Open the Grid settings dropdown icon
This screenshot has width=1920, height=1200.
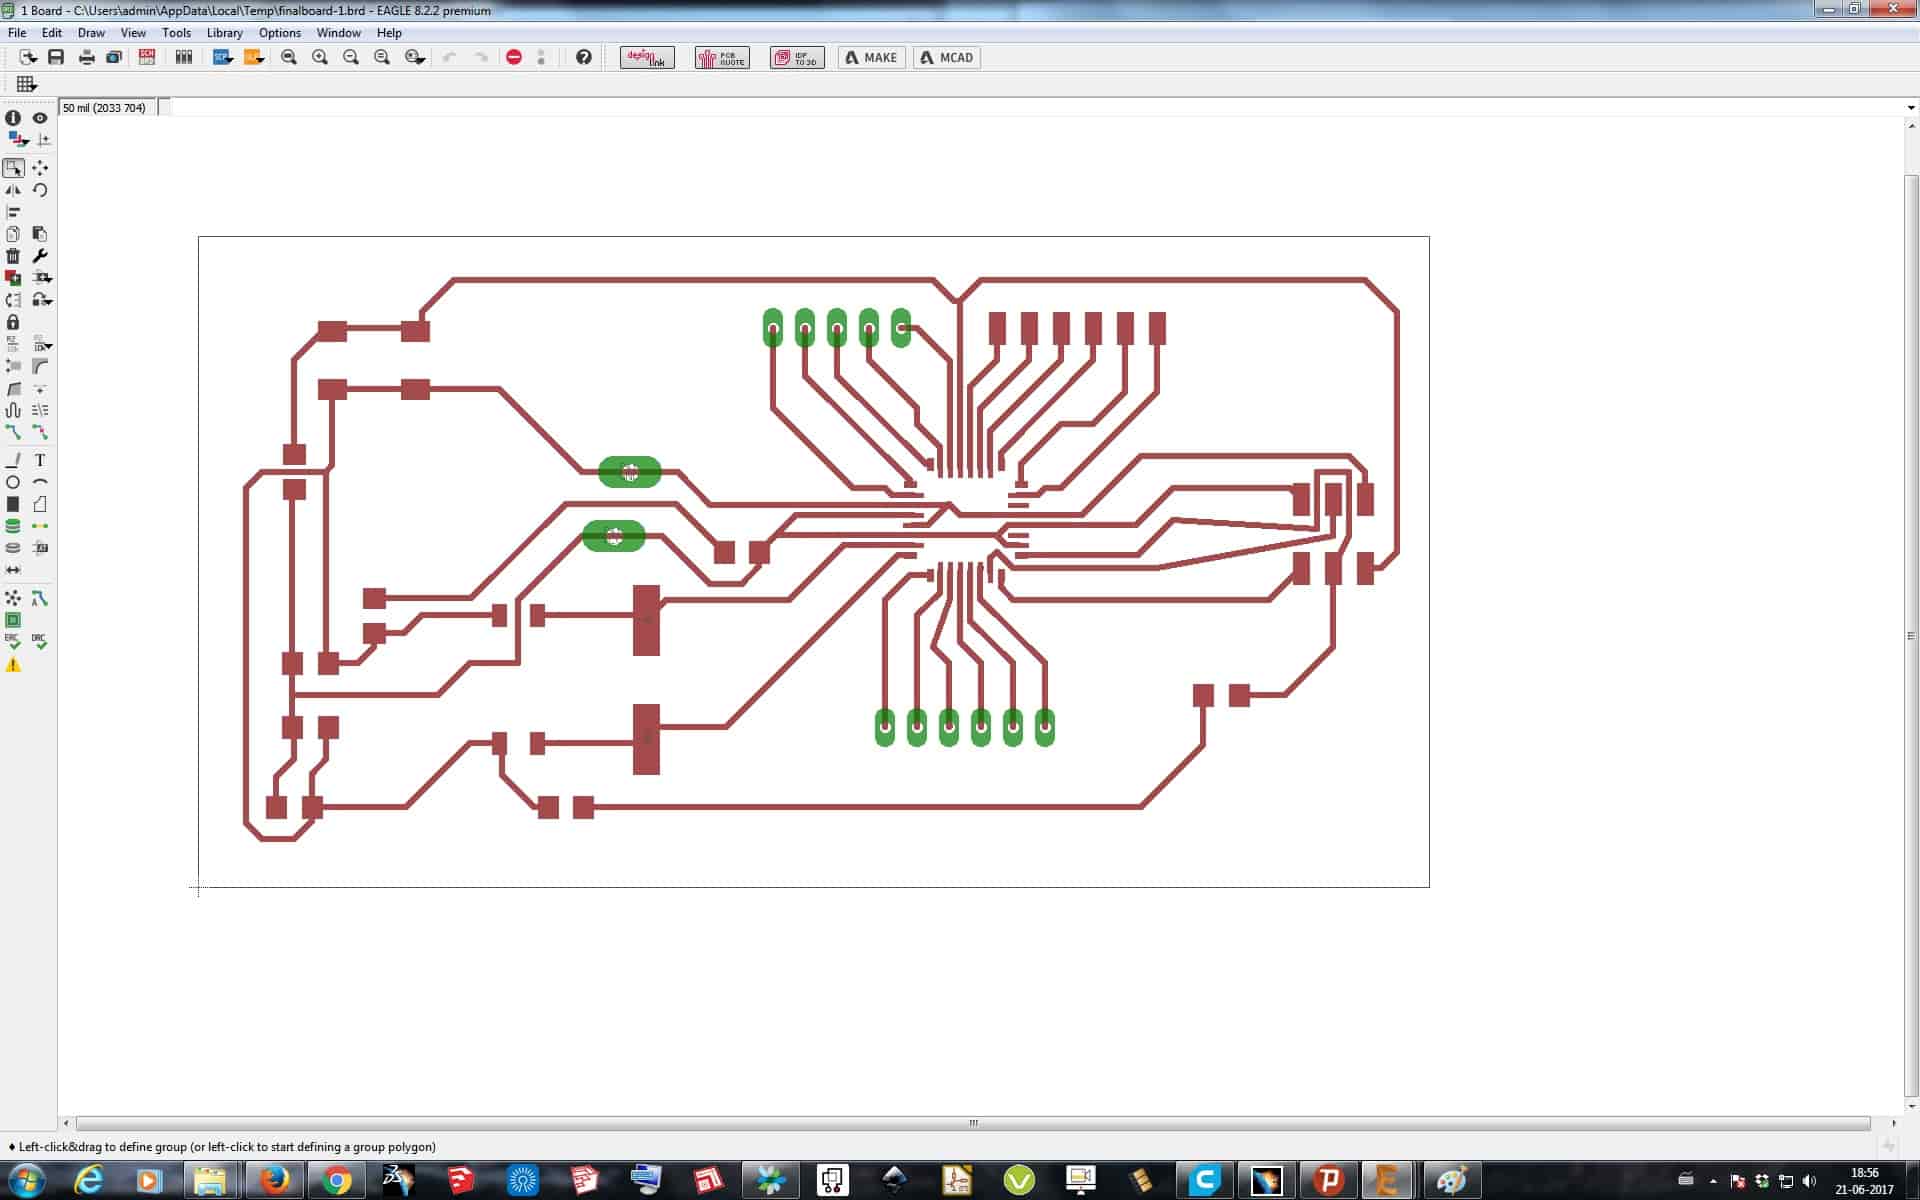click(27, 84)
